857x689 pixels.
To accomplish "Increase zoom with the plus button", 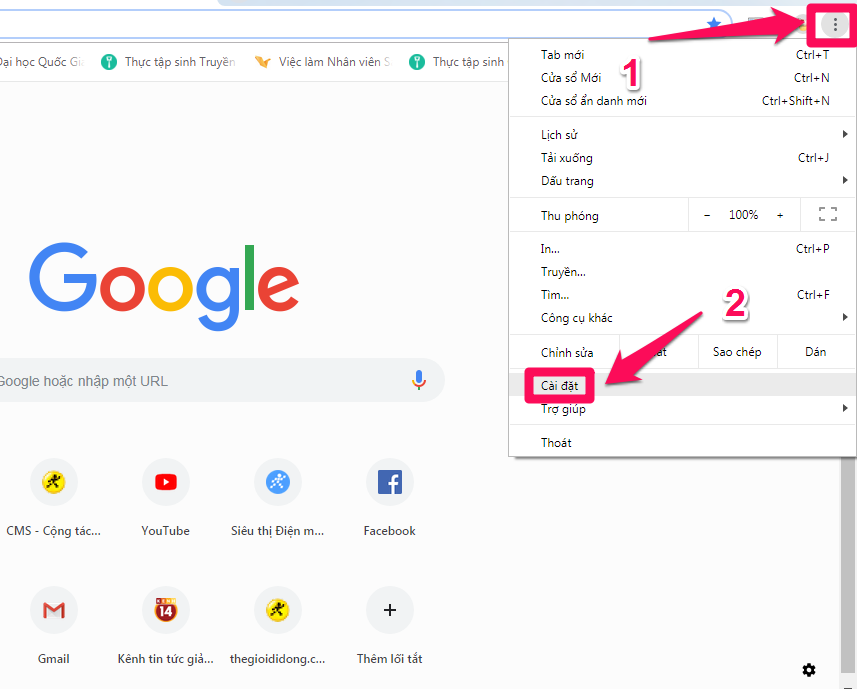I will click(x=780, y=215).
